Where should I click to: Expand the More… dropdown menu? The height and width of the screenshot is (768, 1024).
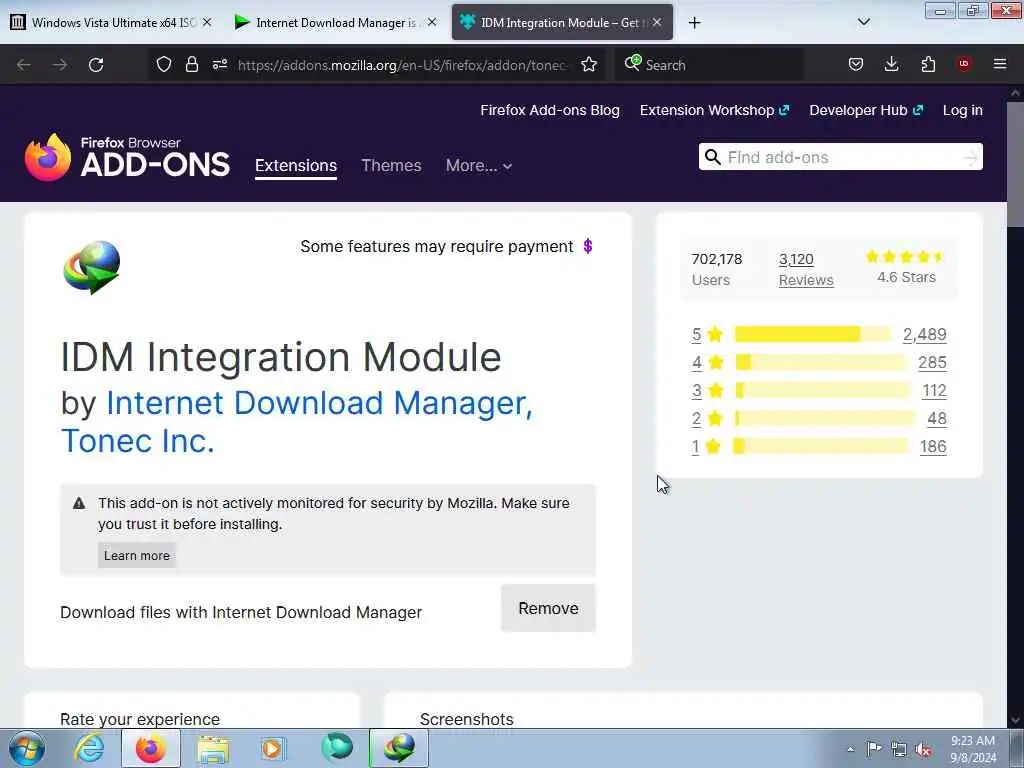pyautogui.click(x=479, y=165)
